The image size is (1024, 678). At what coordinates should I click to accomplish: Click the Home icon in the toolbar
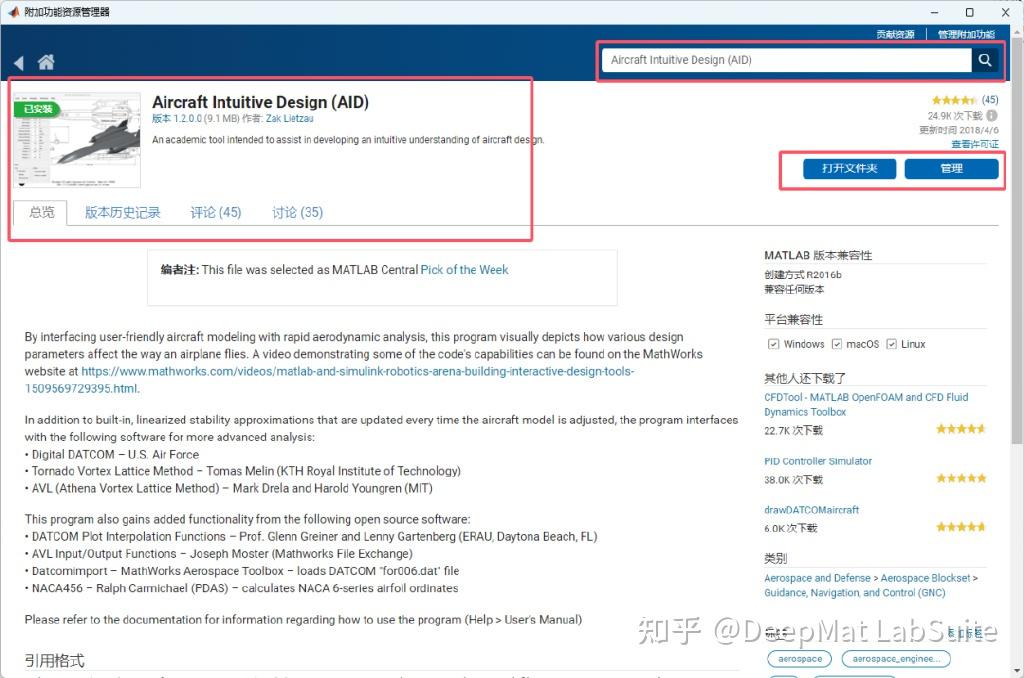point(46,60)
